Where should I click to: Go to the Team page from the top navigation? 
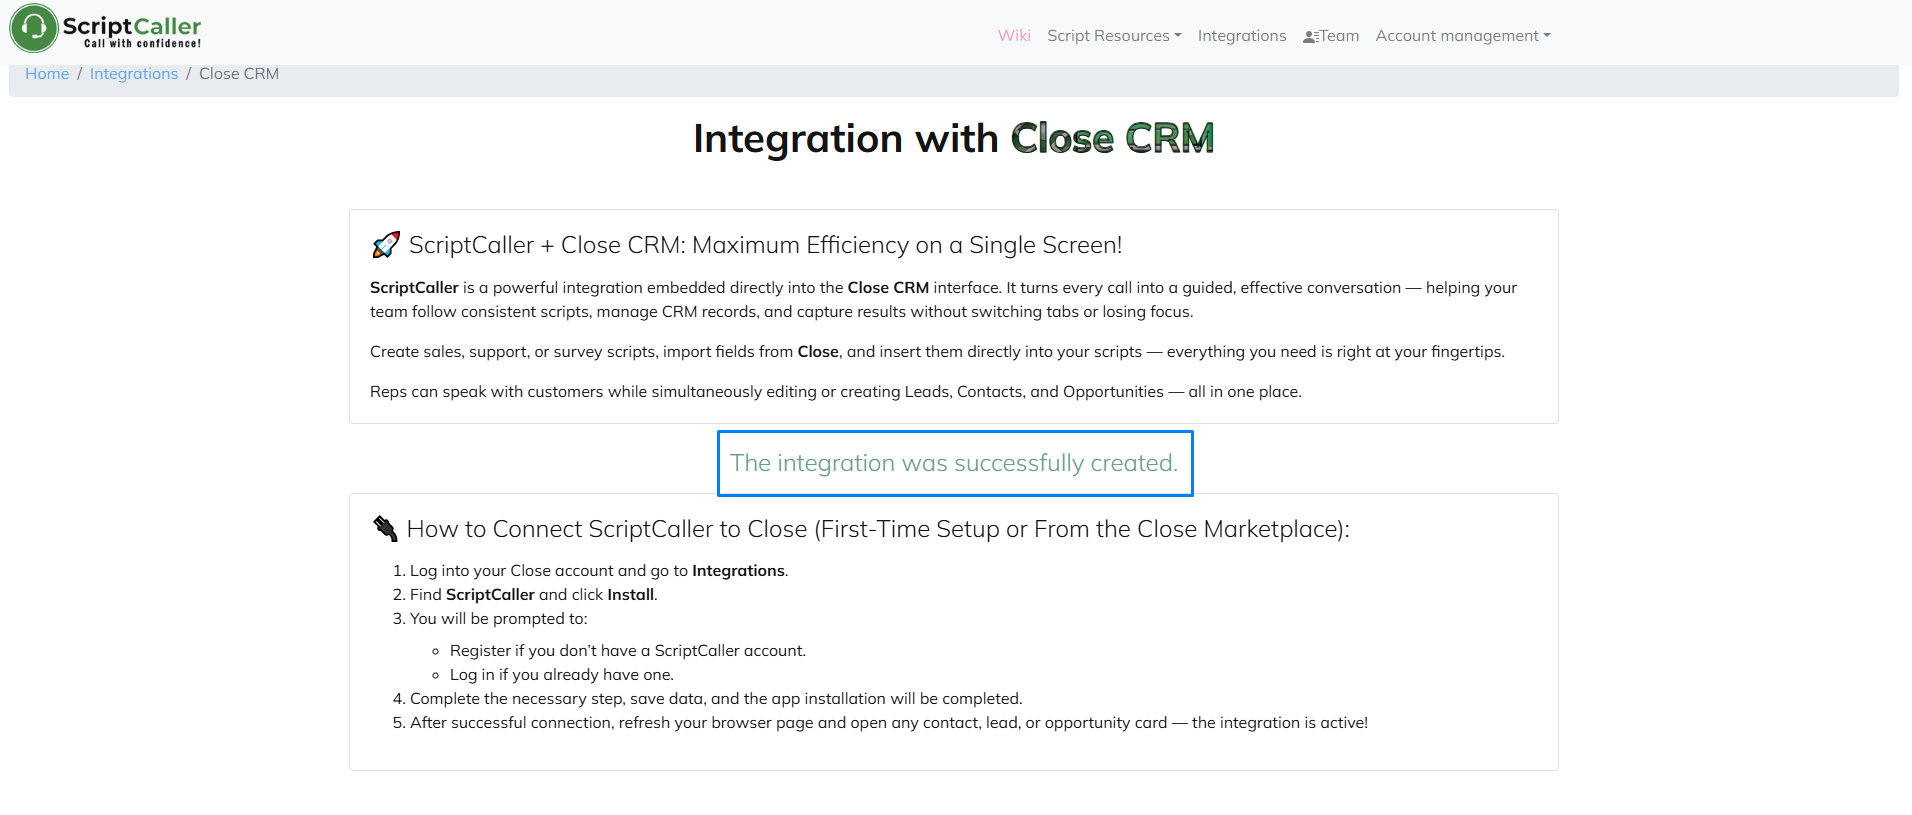pyautogui.click(x=1331, y=36)
